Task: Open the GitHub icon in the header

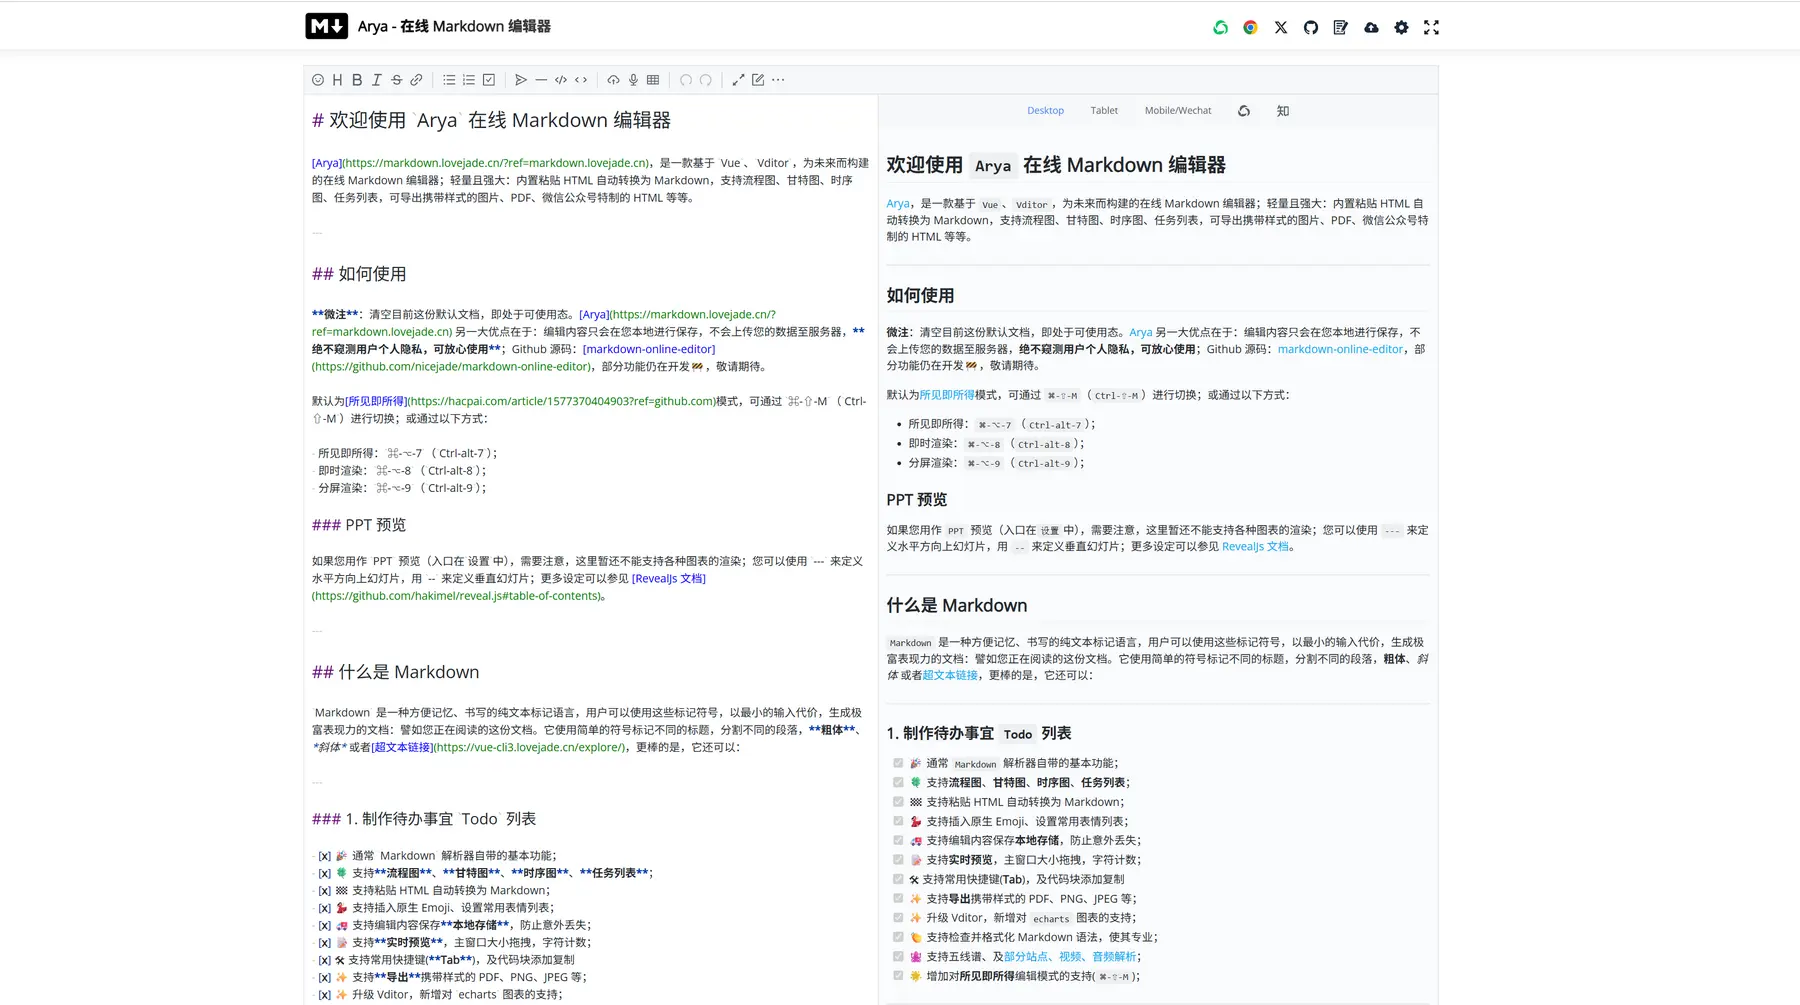Action: tap(1310, 28)
